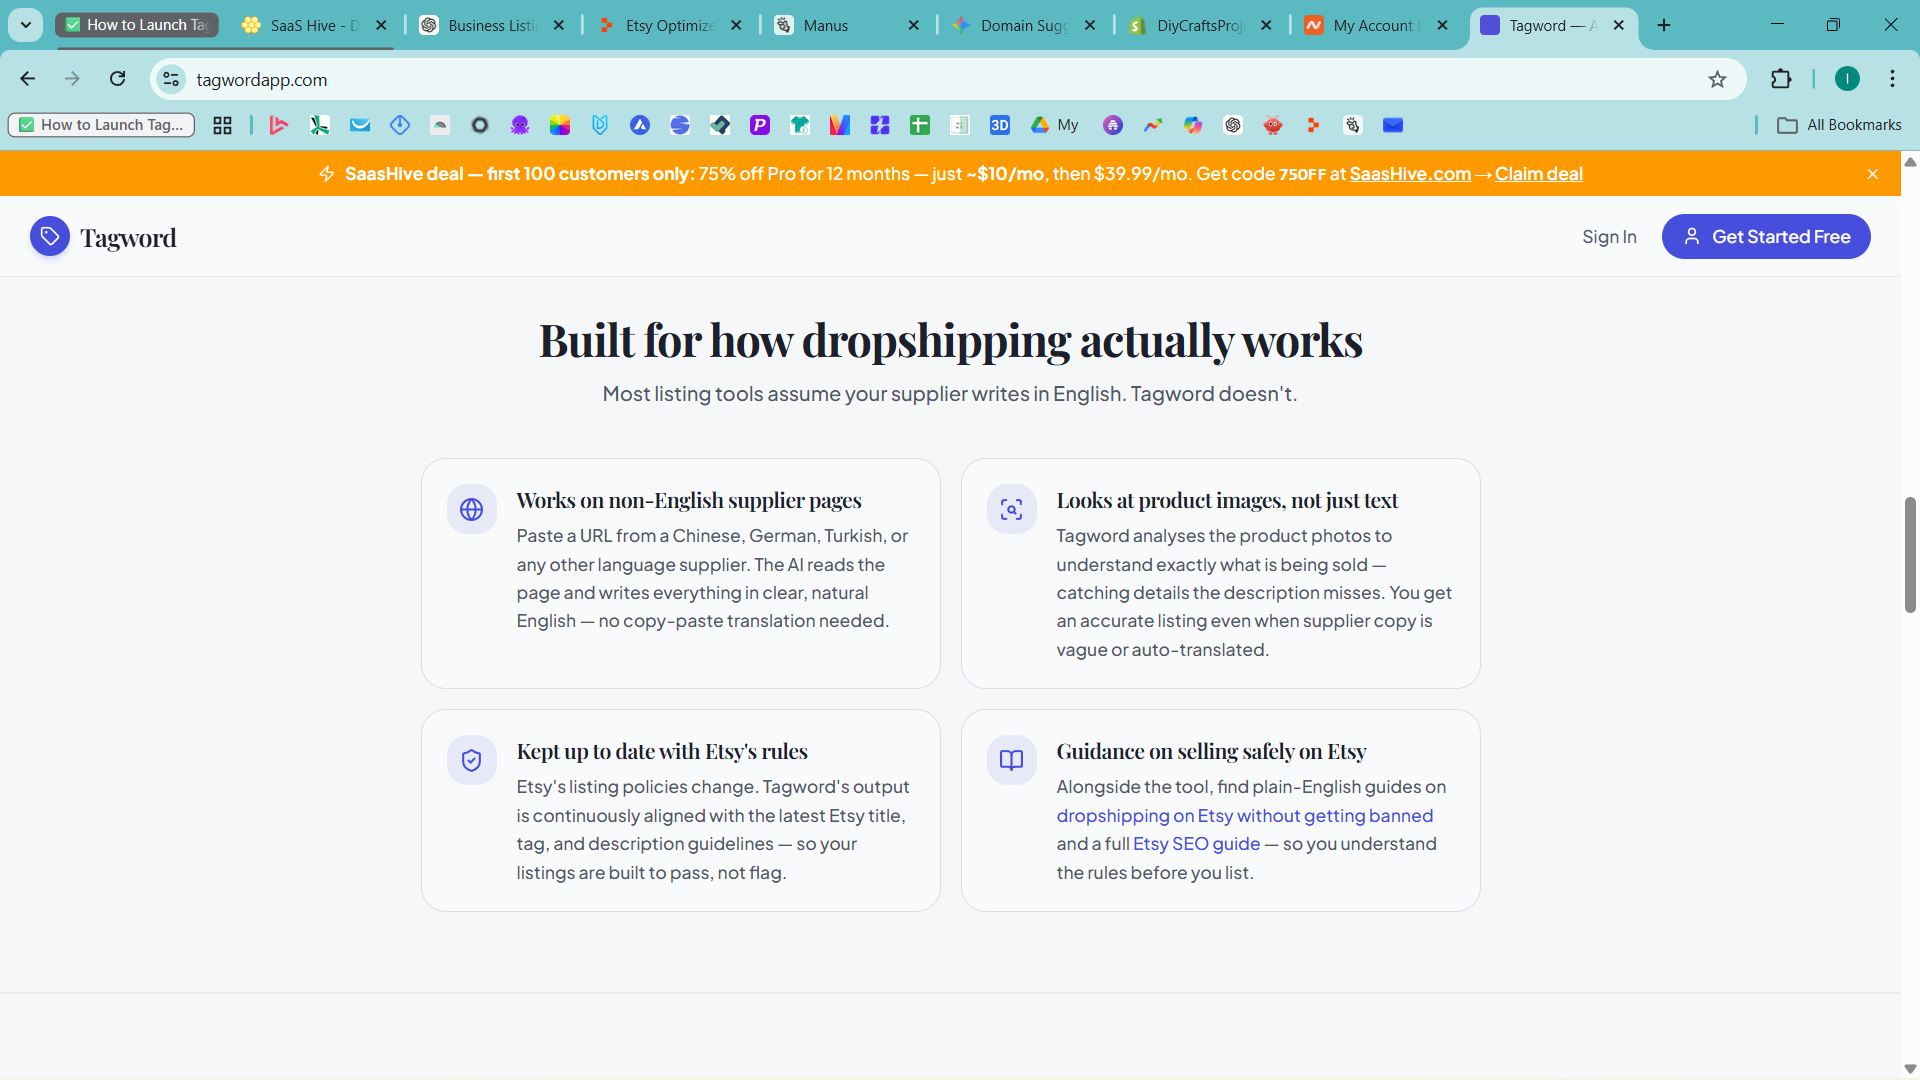Open the blue shield bookmark icon
Screen dimensions: 1920x1080
pyautogui.click(x=600, y=125)
